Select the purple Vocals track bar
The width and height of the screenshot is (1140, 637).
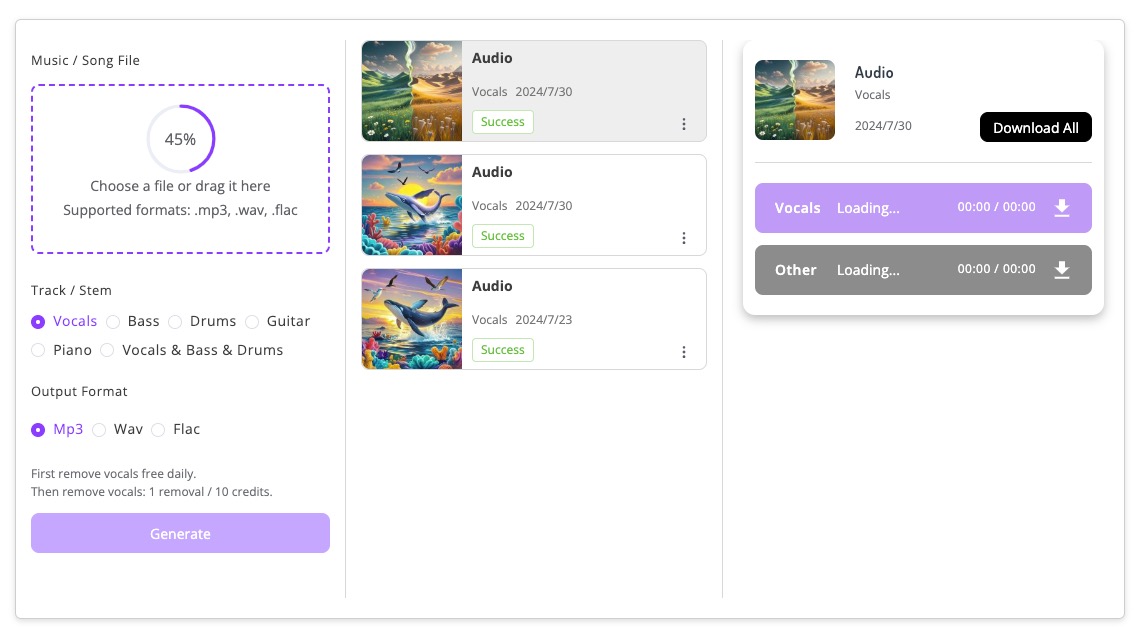[923, 208]
